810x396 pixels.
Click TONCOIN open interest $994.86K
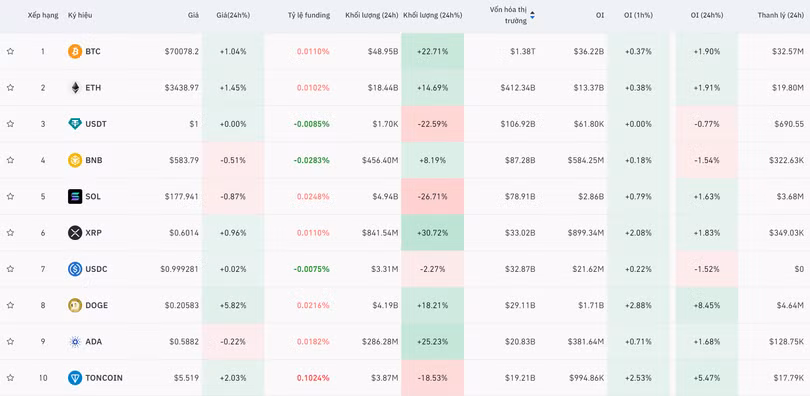[x=586, y=378]
